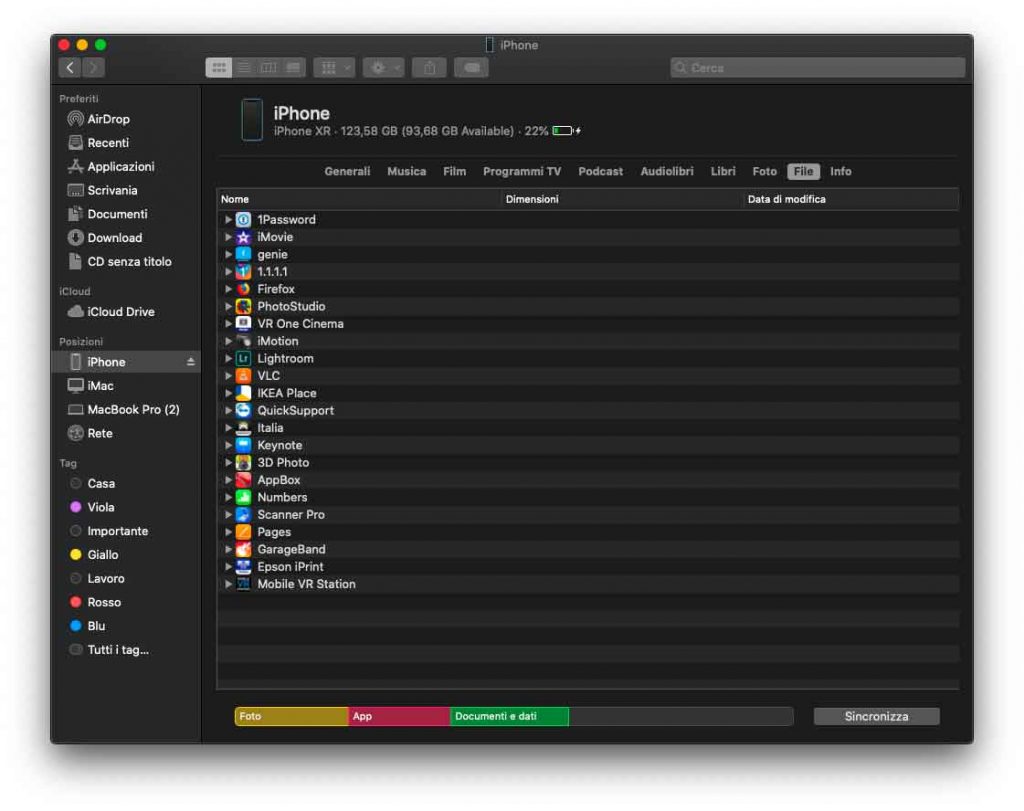Select the Rosso red tag
Viewport: 1024px width, 811px height.
pos(103,602)
